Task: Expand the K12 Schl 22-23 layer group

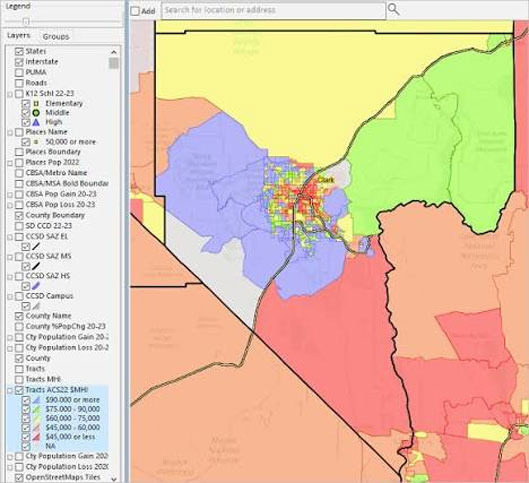Action: pos(10,94)
